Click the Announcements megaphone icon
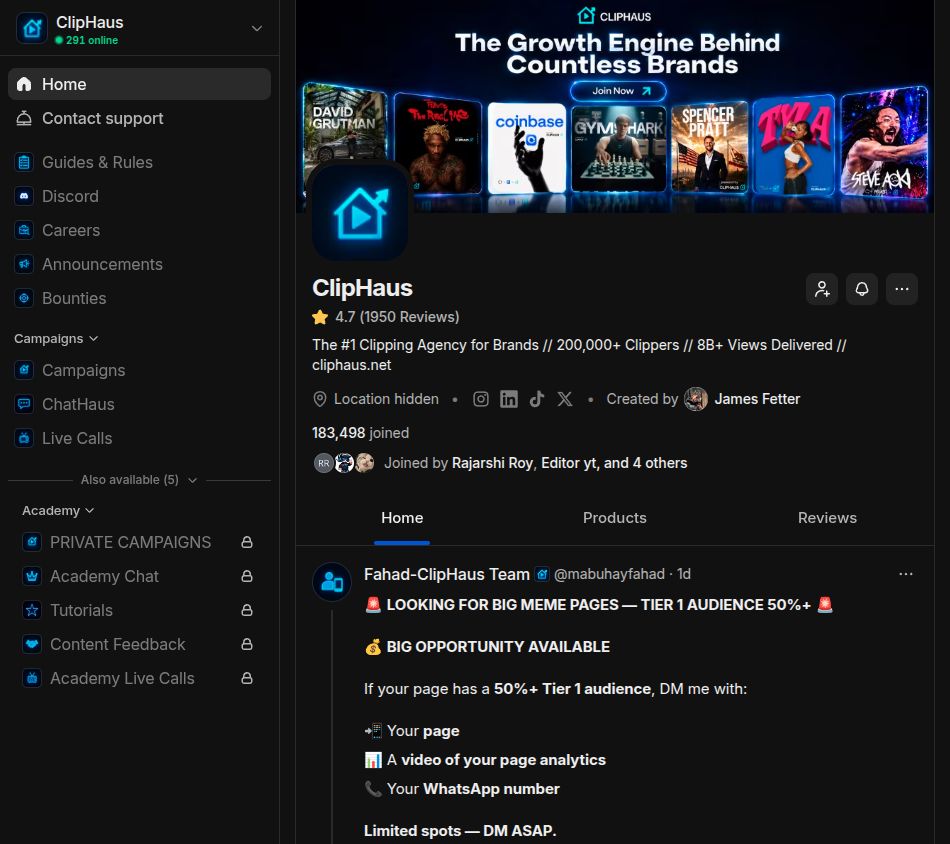 click(24, 264)
